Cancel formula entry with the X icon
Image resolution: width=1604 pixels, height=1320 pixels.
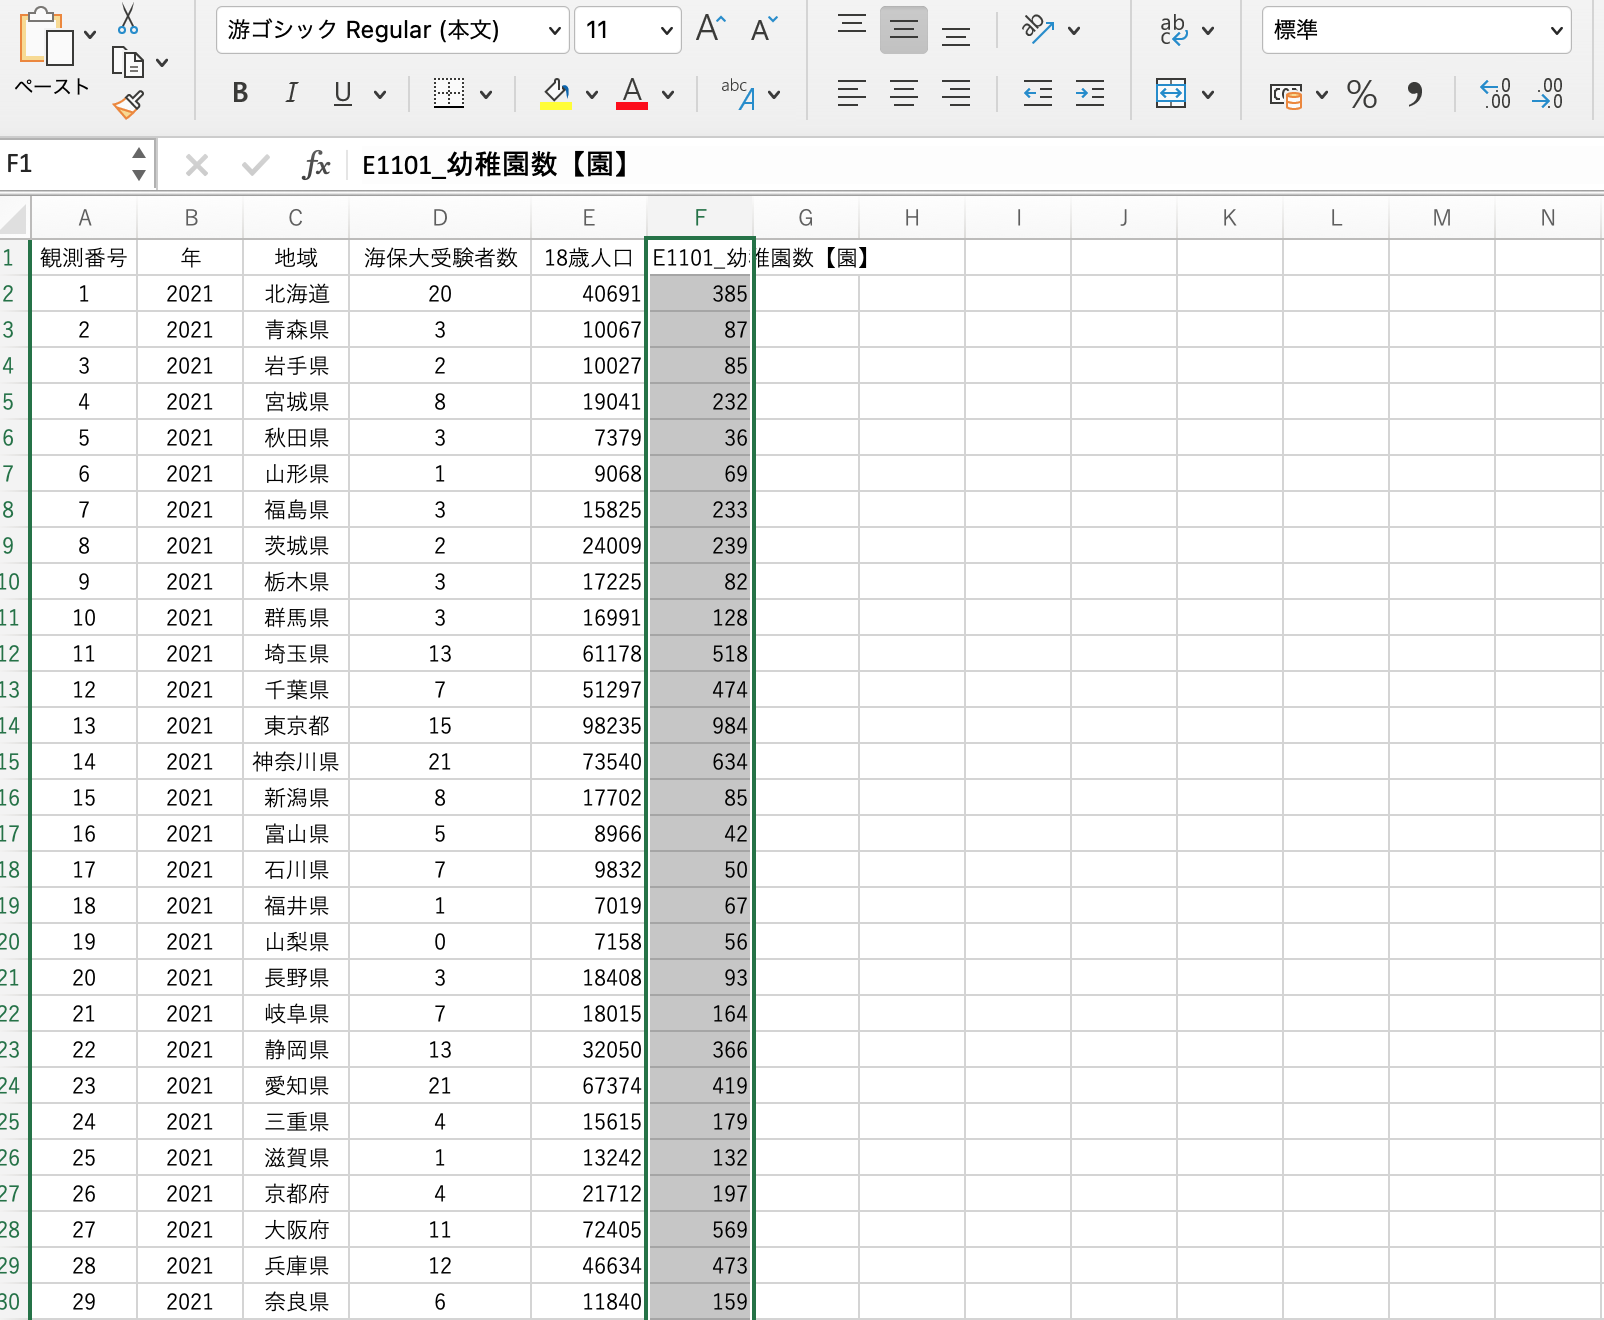[x=197, y=165]
